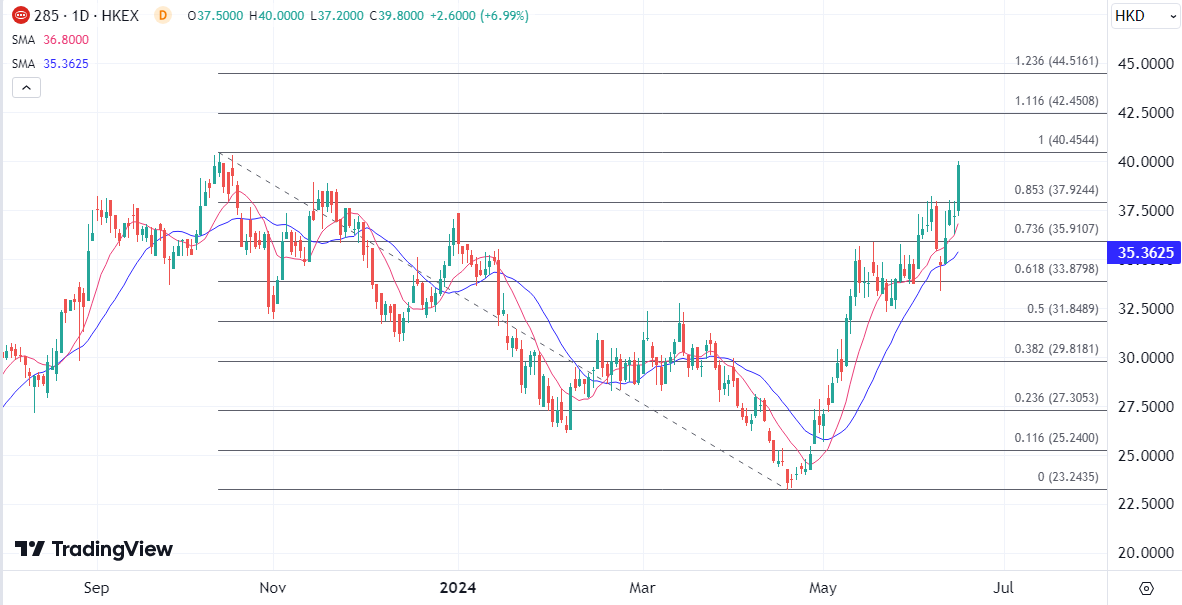
Task: Open chart settings gear icon
Action: (x=1146, y=588)
